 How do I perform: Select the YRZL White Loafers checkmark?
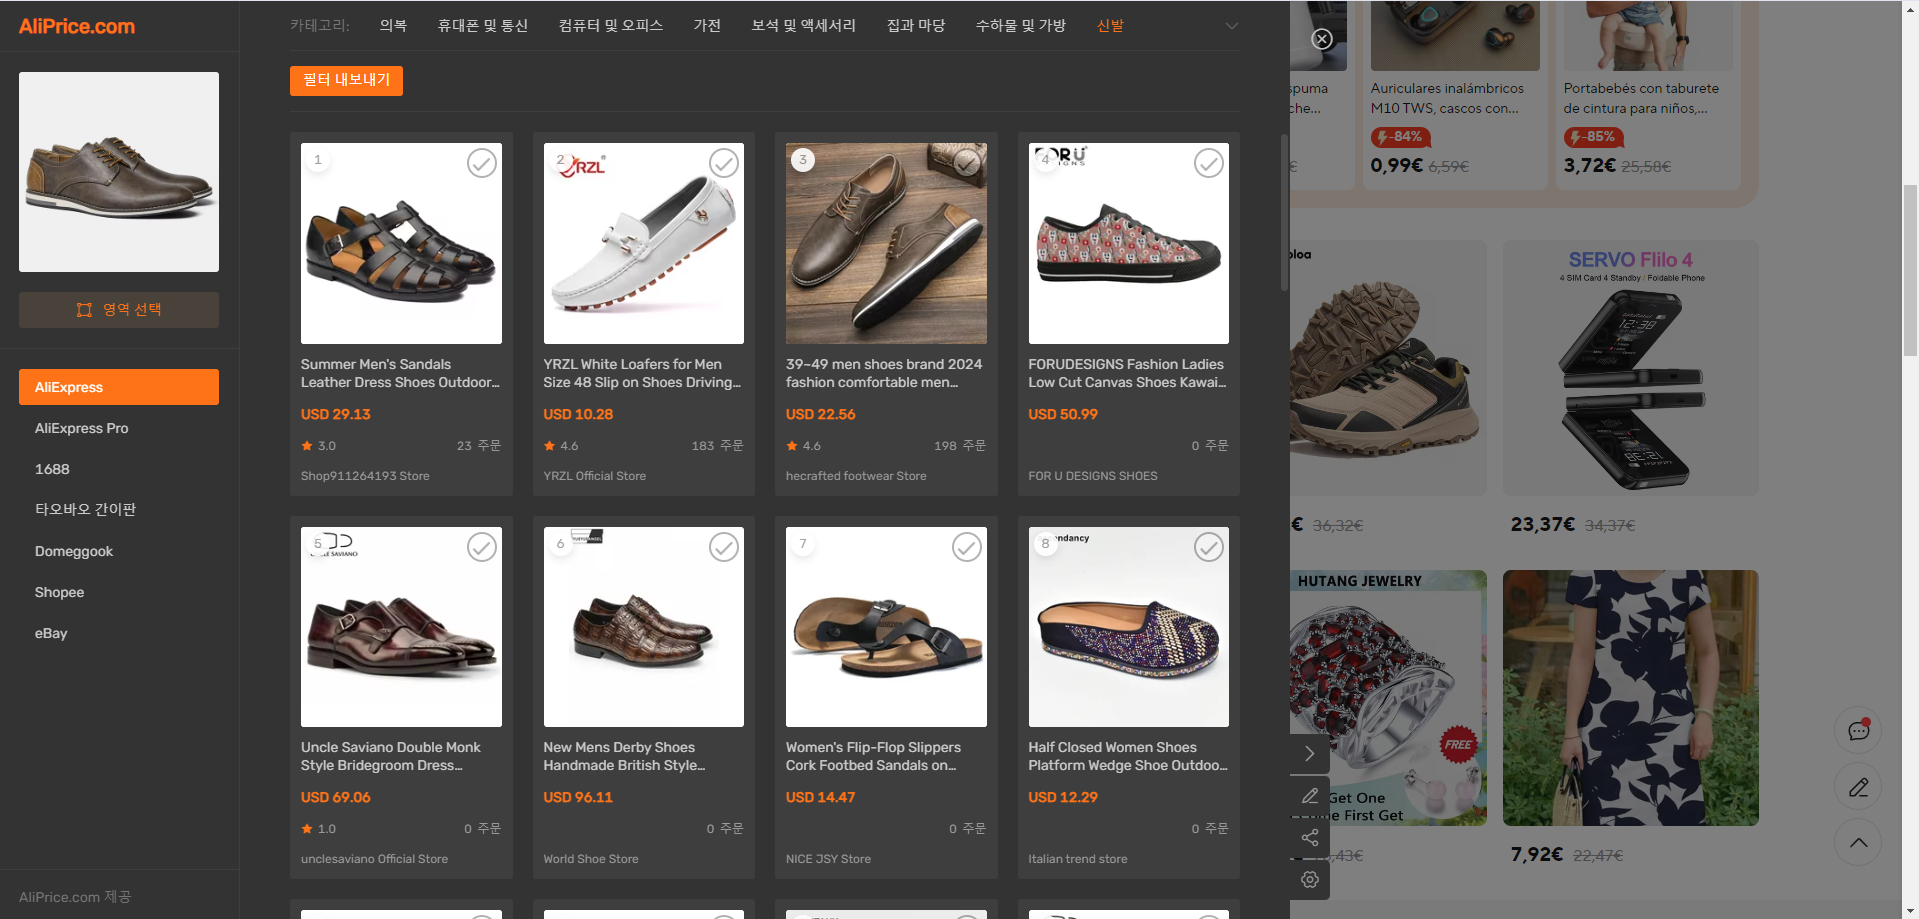pyautogui.click(x=724, y=163)
